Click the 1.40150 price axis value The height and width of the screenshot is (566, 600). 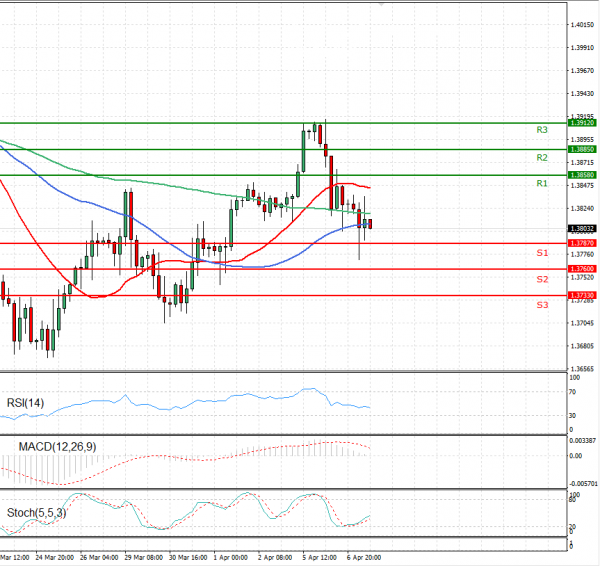coord(582,25)
